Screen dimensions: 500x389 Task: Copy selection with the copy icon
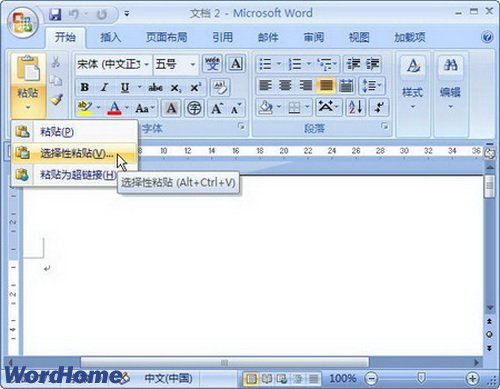56,81
